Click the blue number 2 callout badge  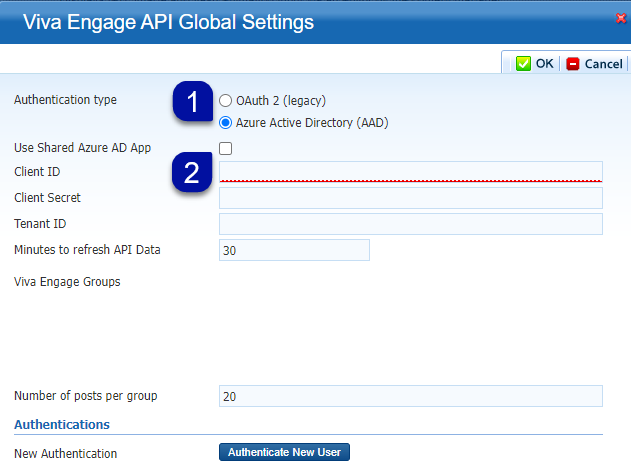(192, 172)
